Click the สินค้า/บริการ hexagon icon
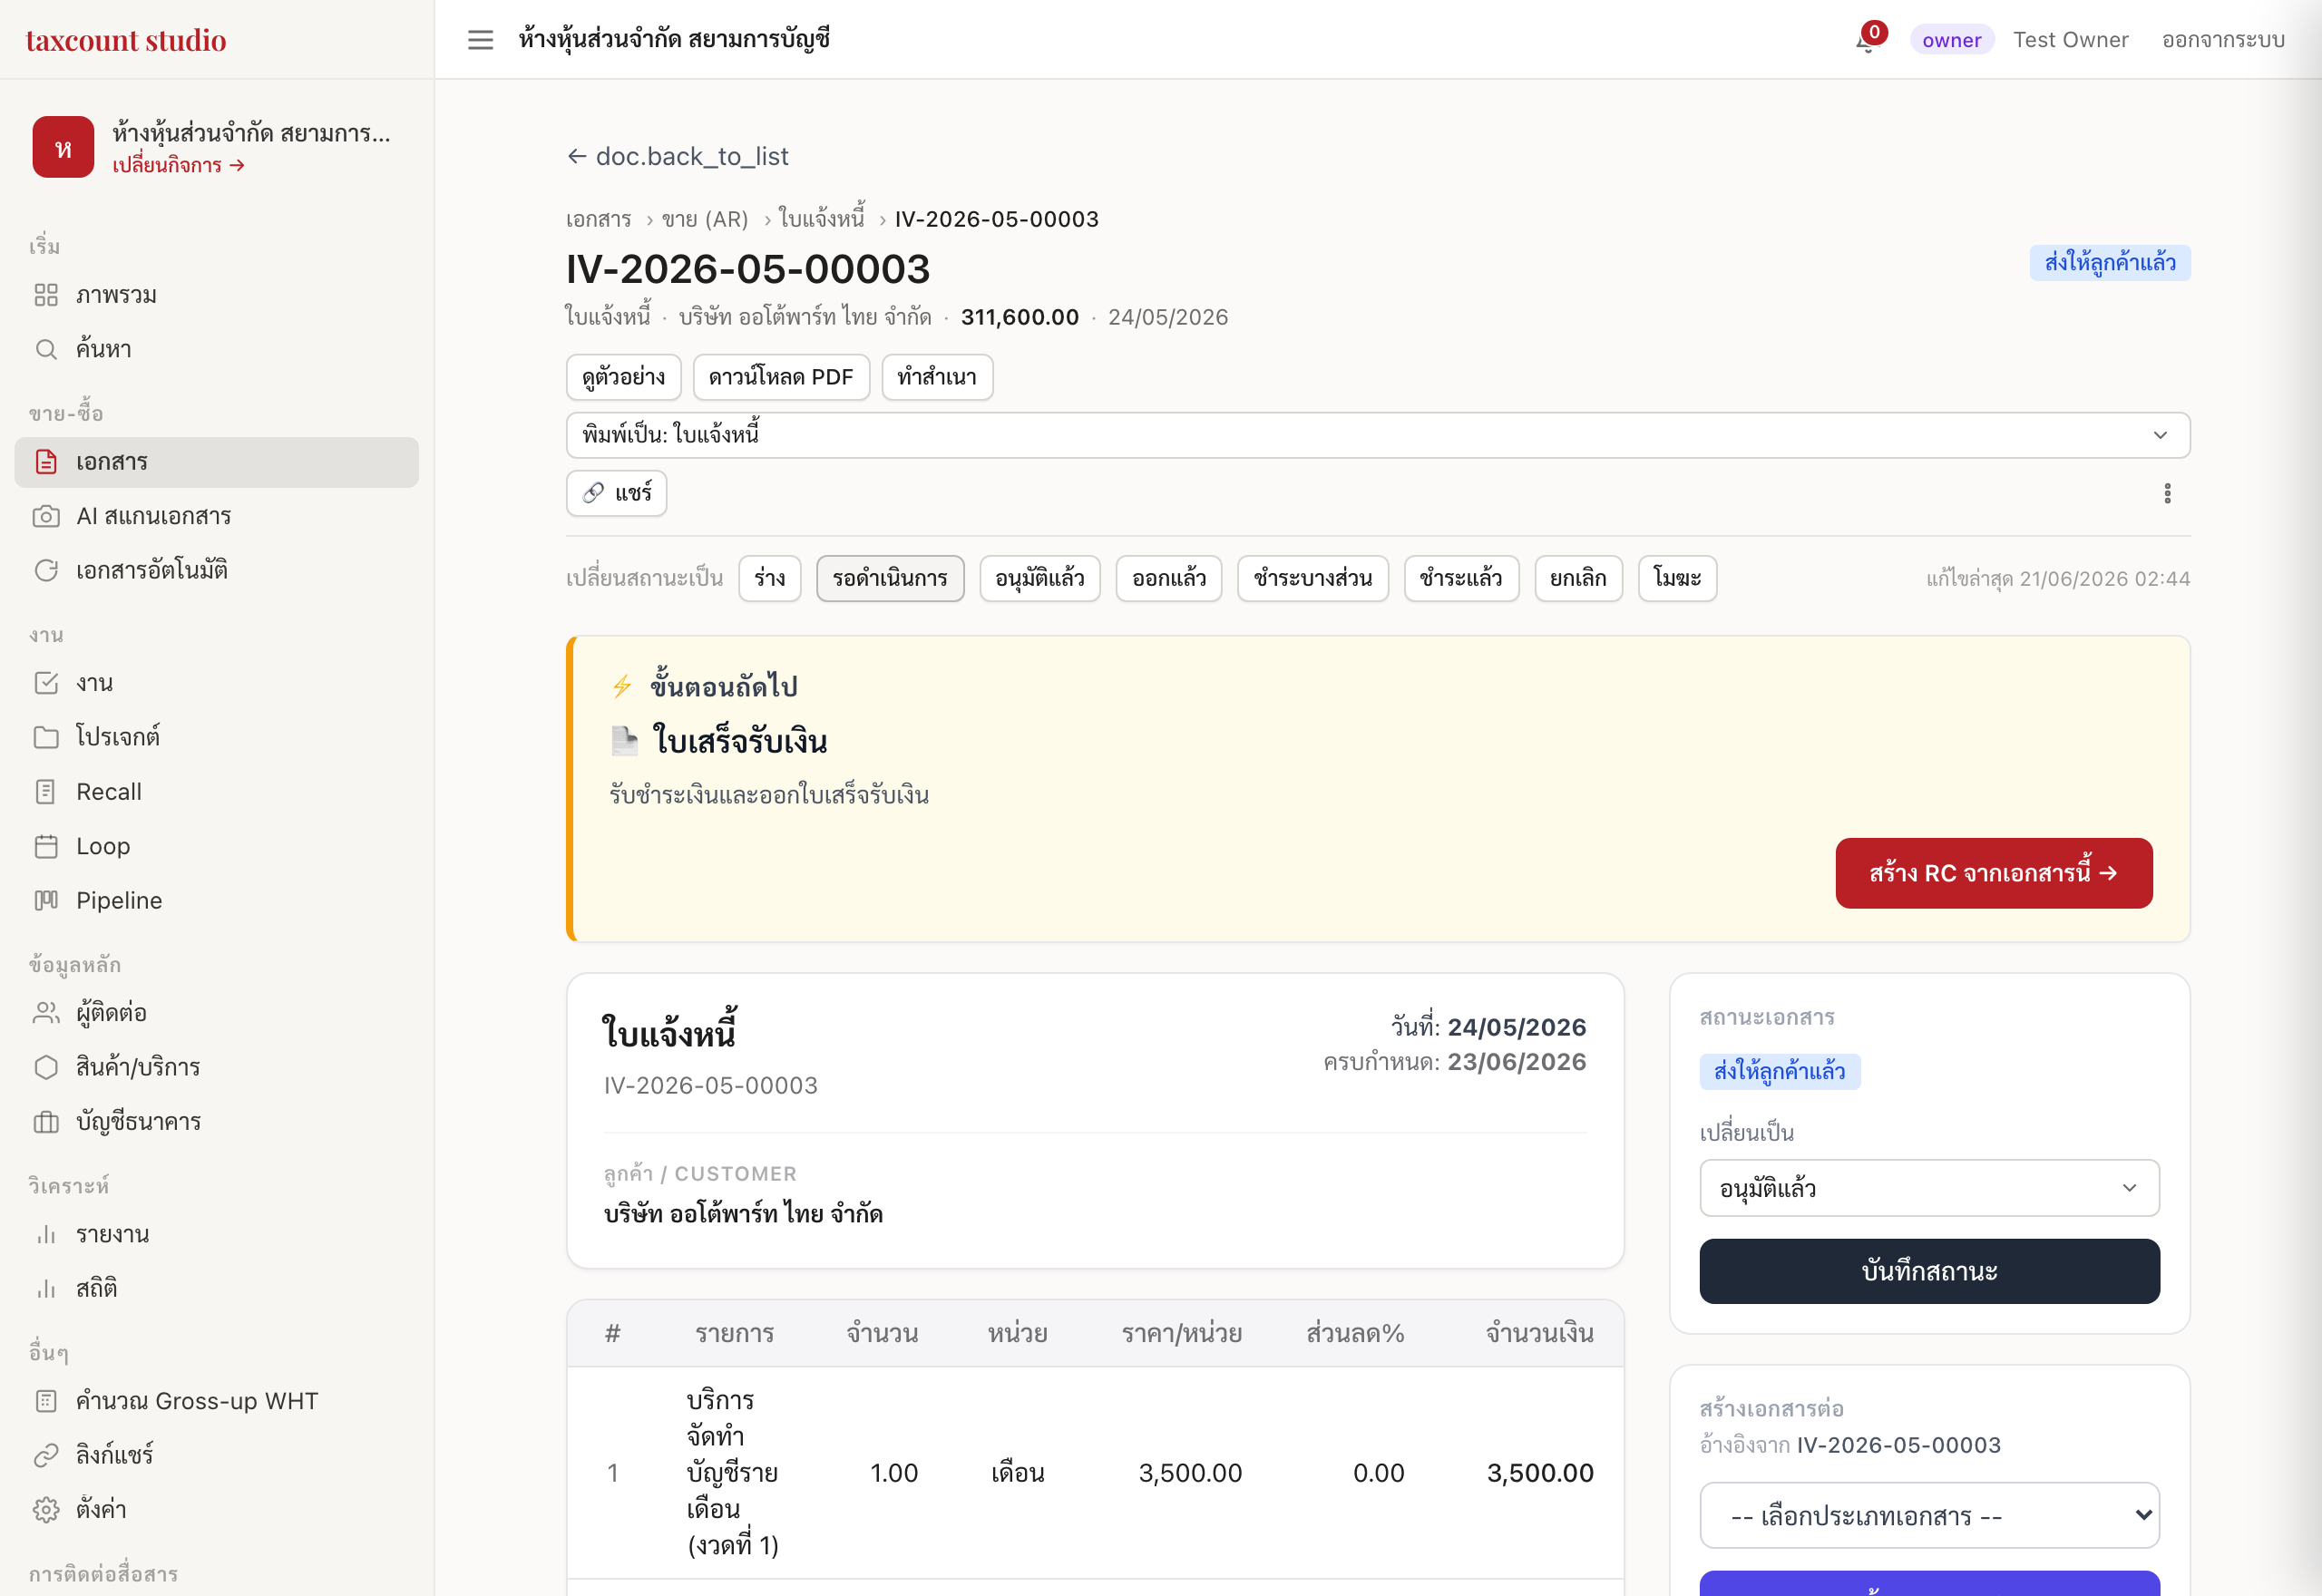Image resolution: width=2322 pixels, height=1596 pixels. point(46,1067)
